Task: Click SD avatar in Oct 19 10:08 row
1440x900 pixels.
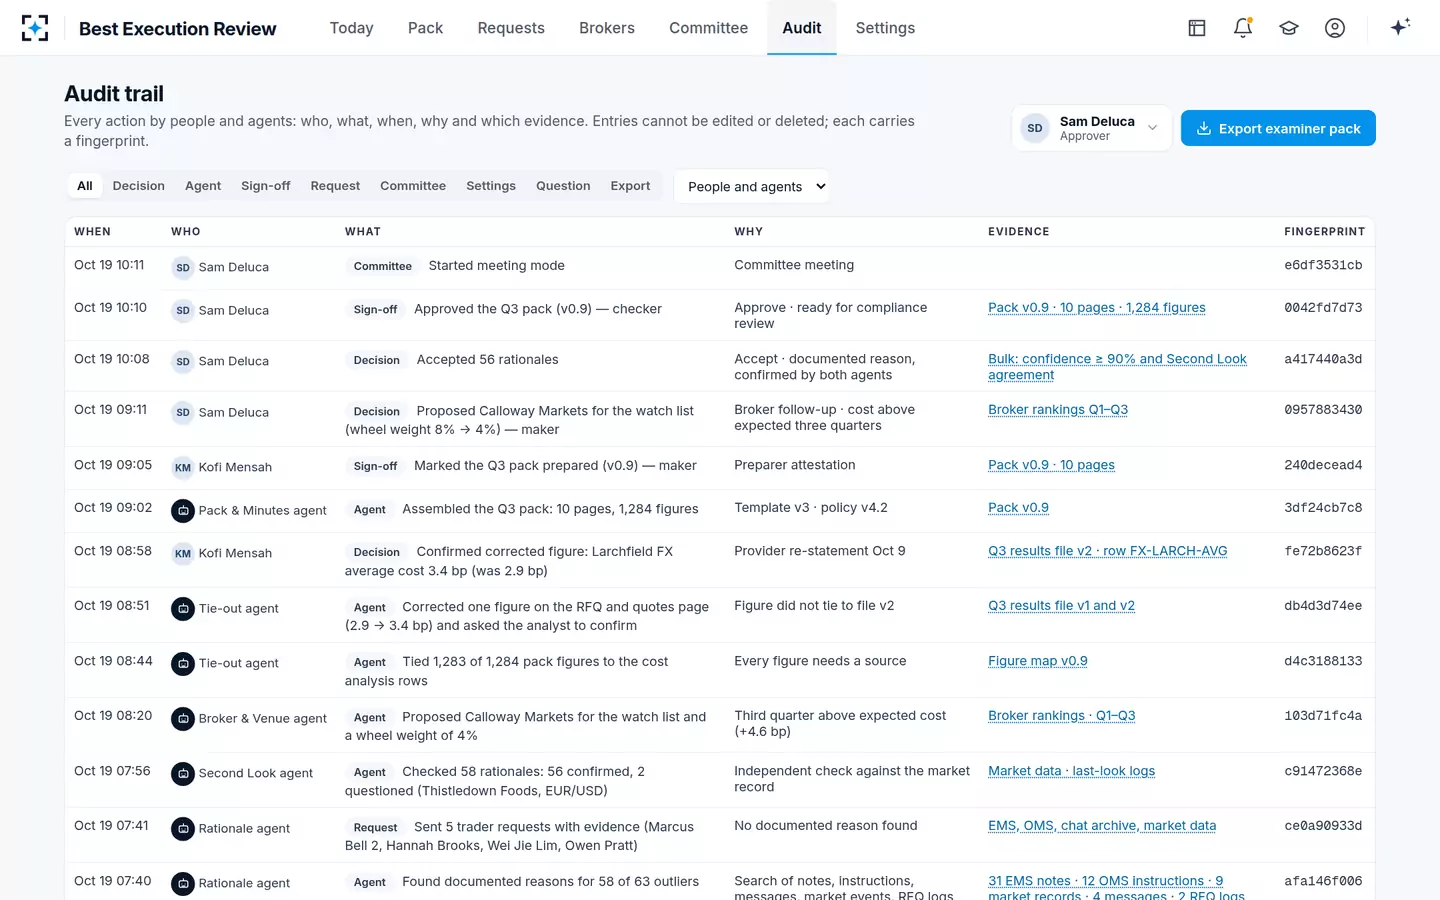Action: tap(183, 361)
